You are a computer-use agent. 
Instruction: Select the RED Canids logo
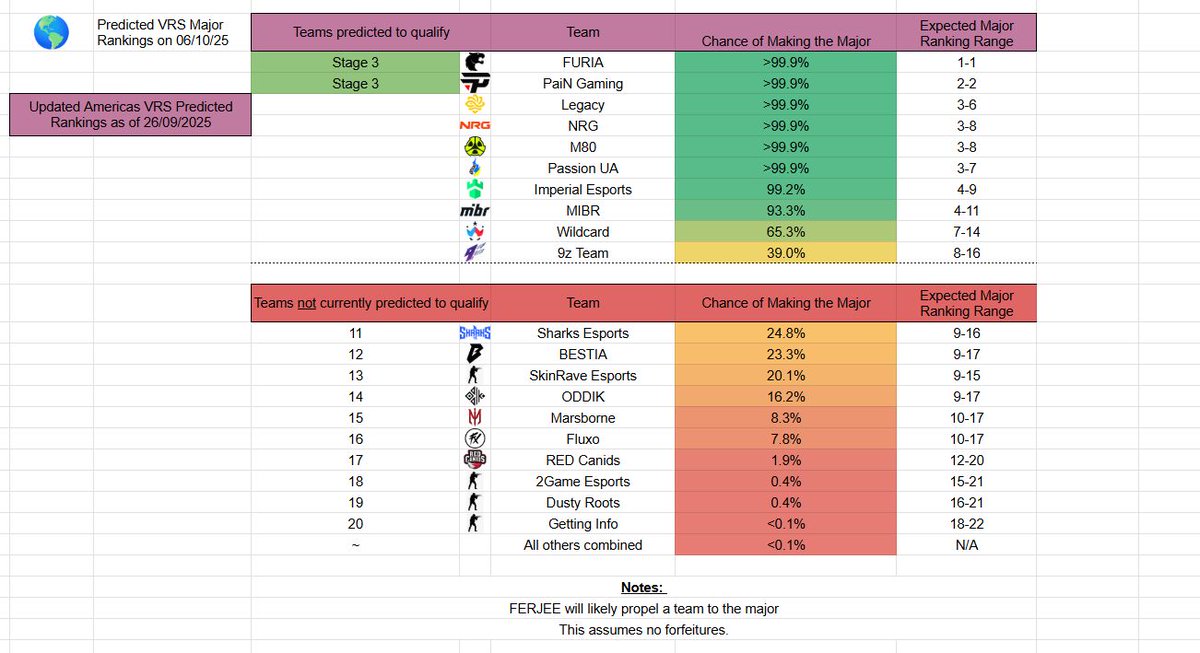coord(474,460)
